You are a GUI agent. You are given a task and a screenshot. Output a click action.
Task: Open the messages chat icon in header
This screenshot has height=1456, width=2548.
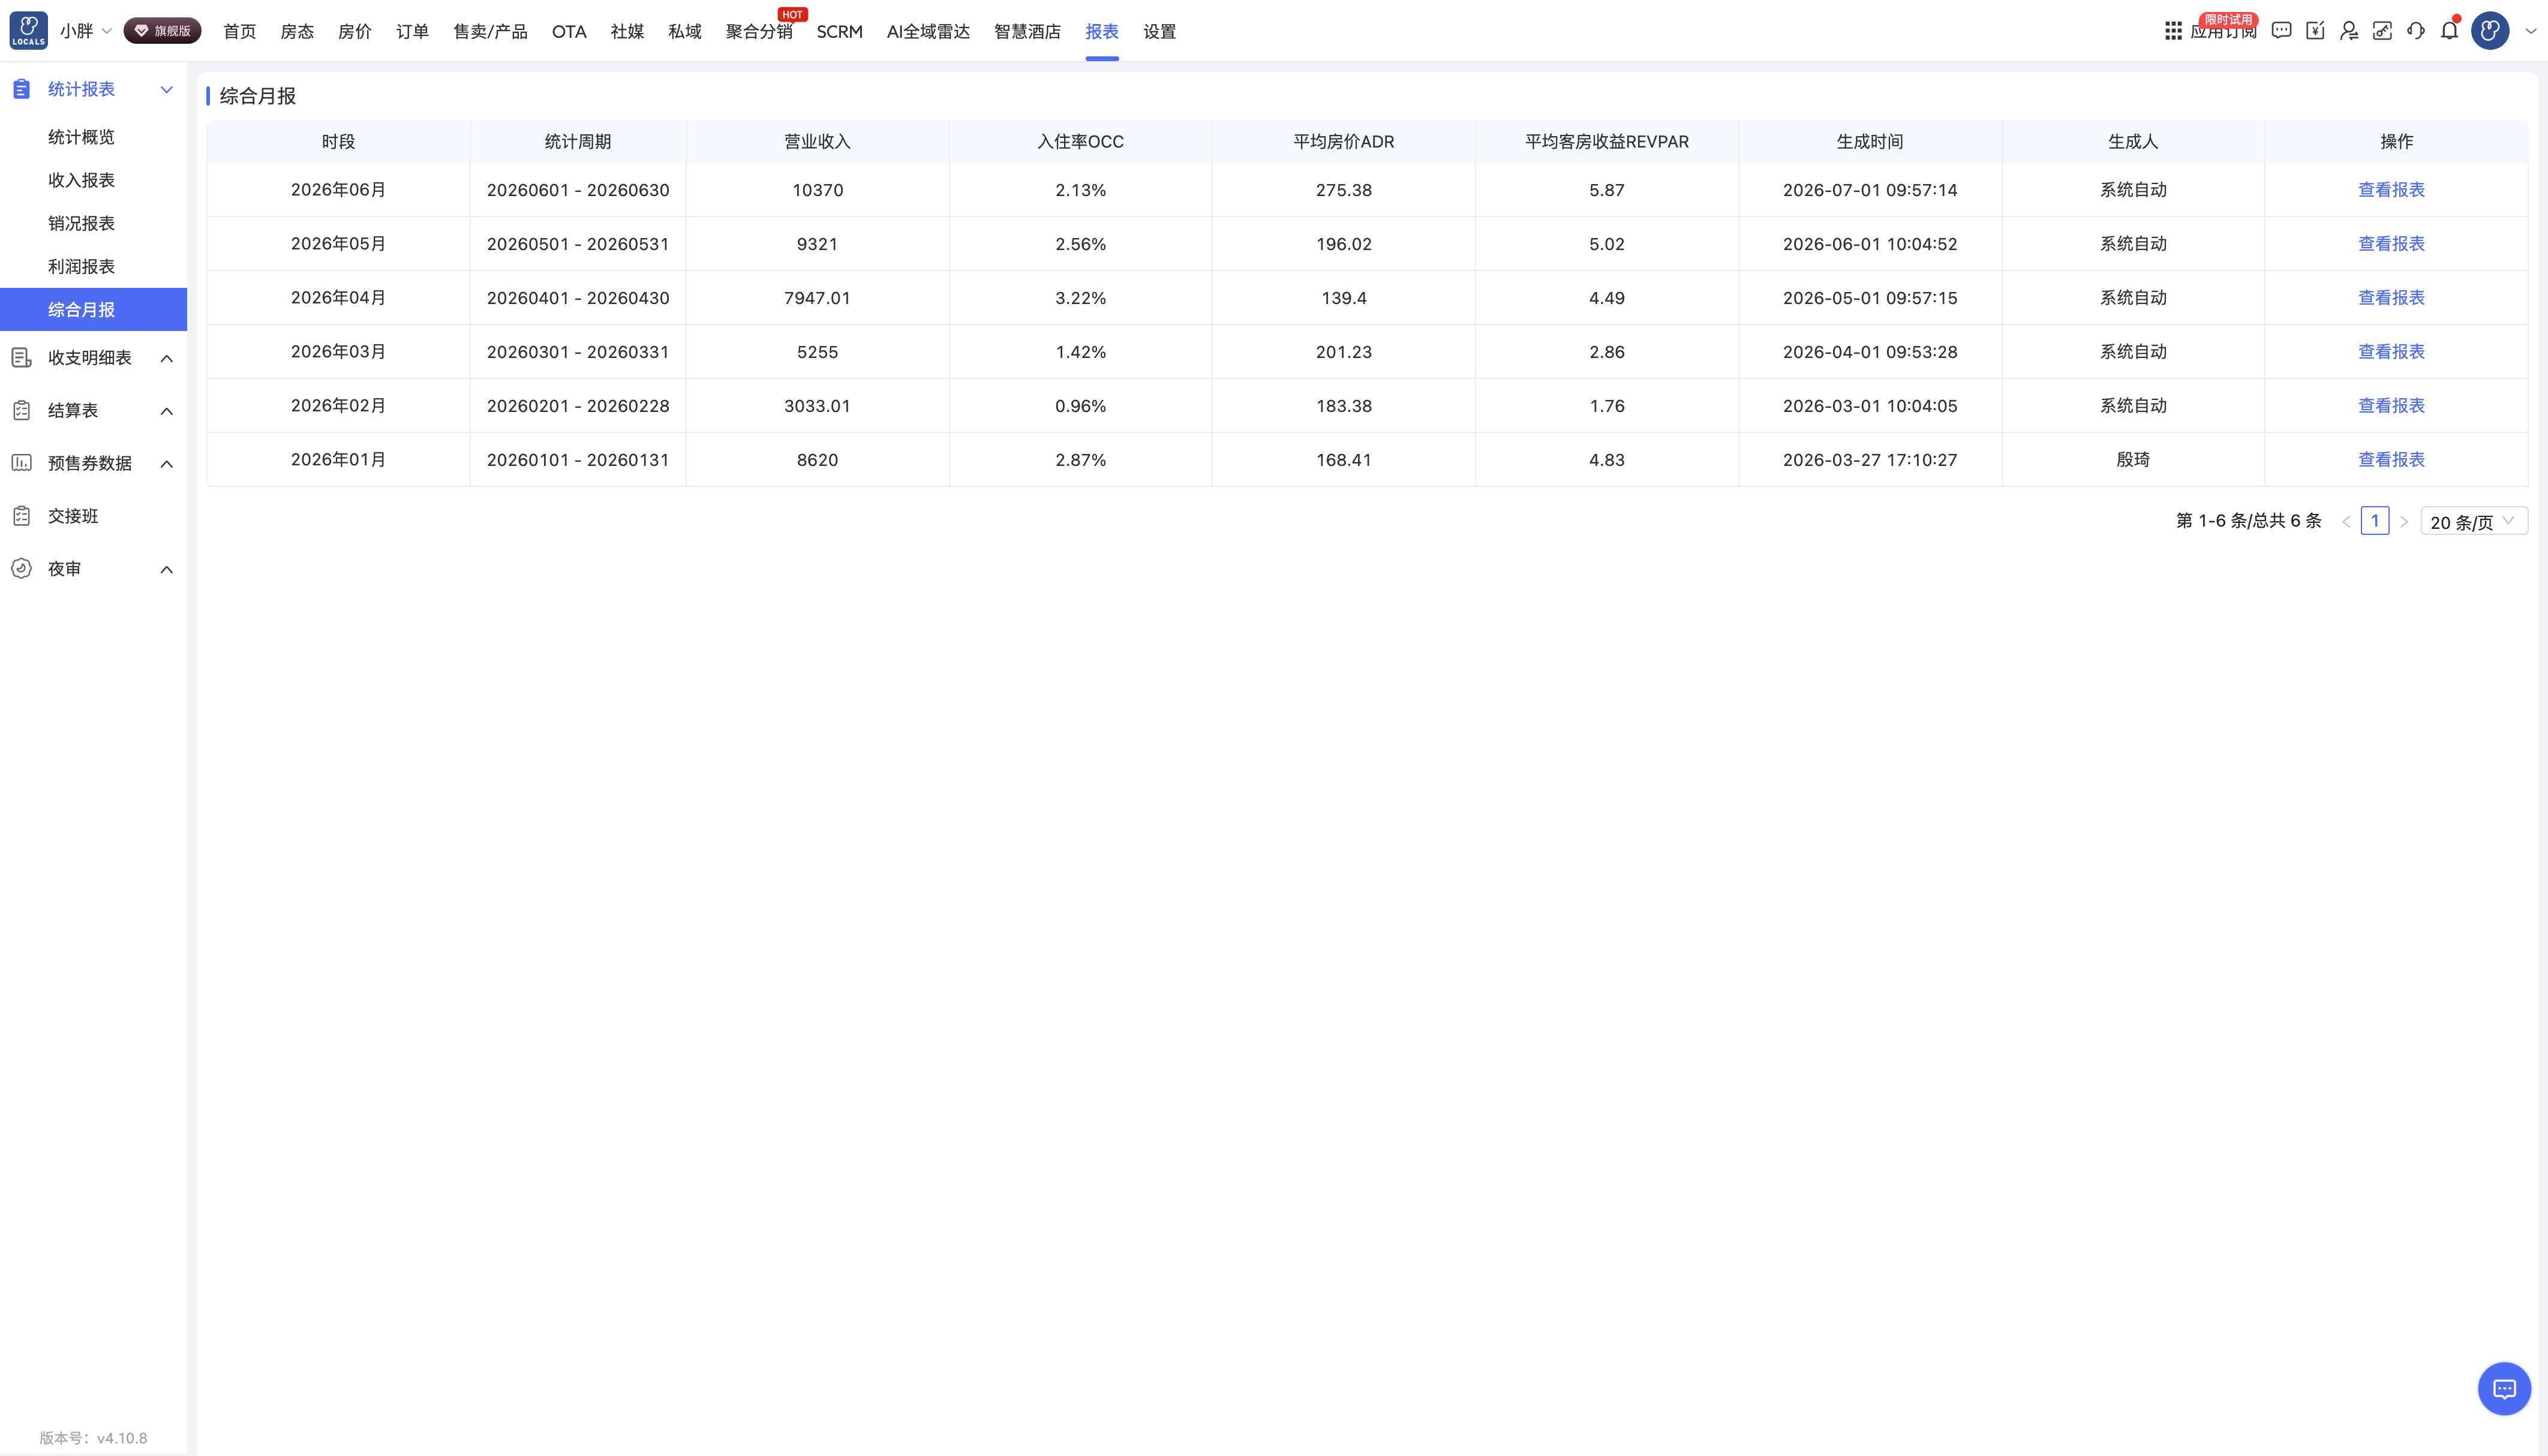pyautogui.click(x=2281, y=31)
